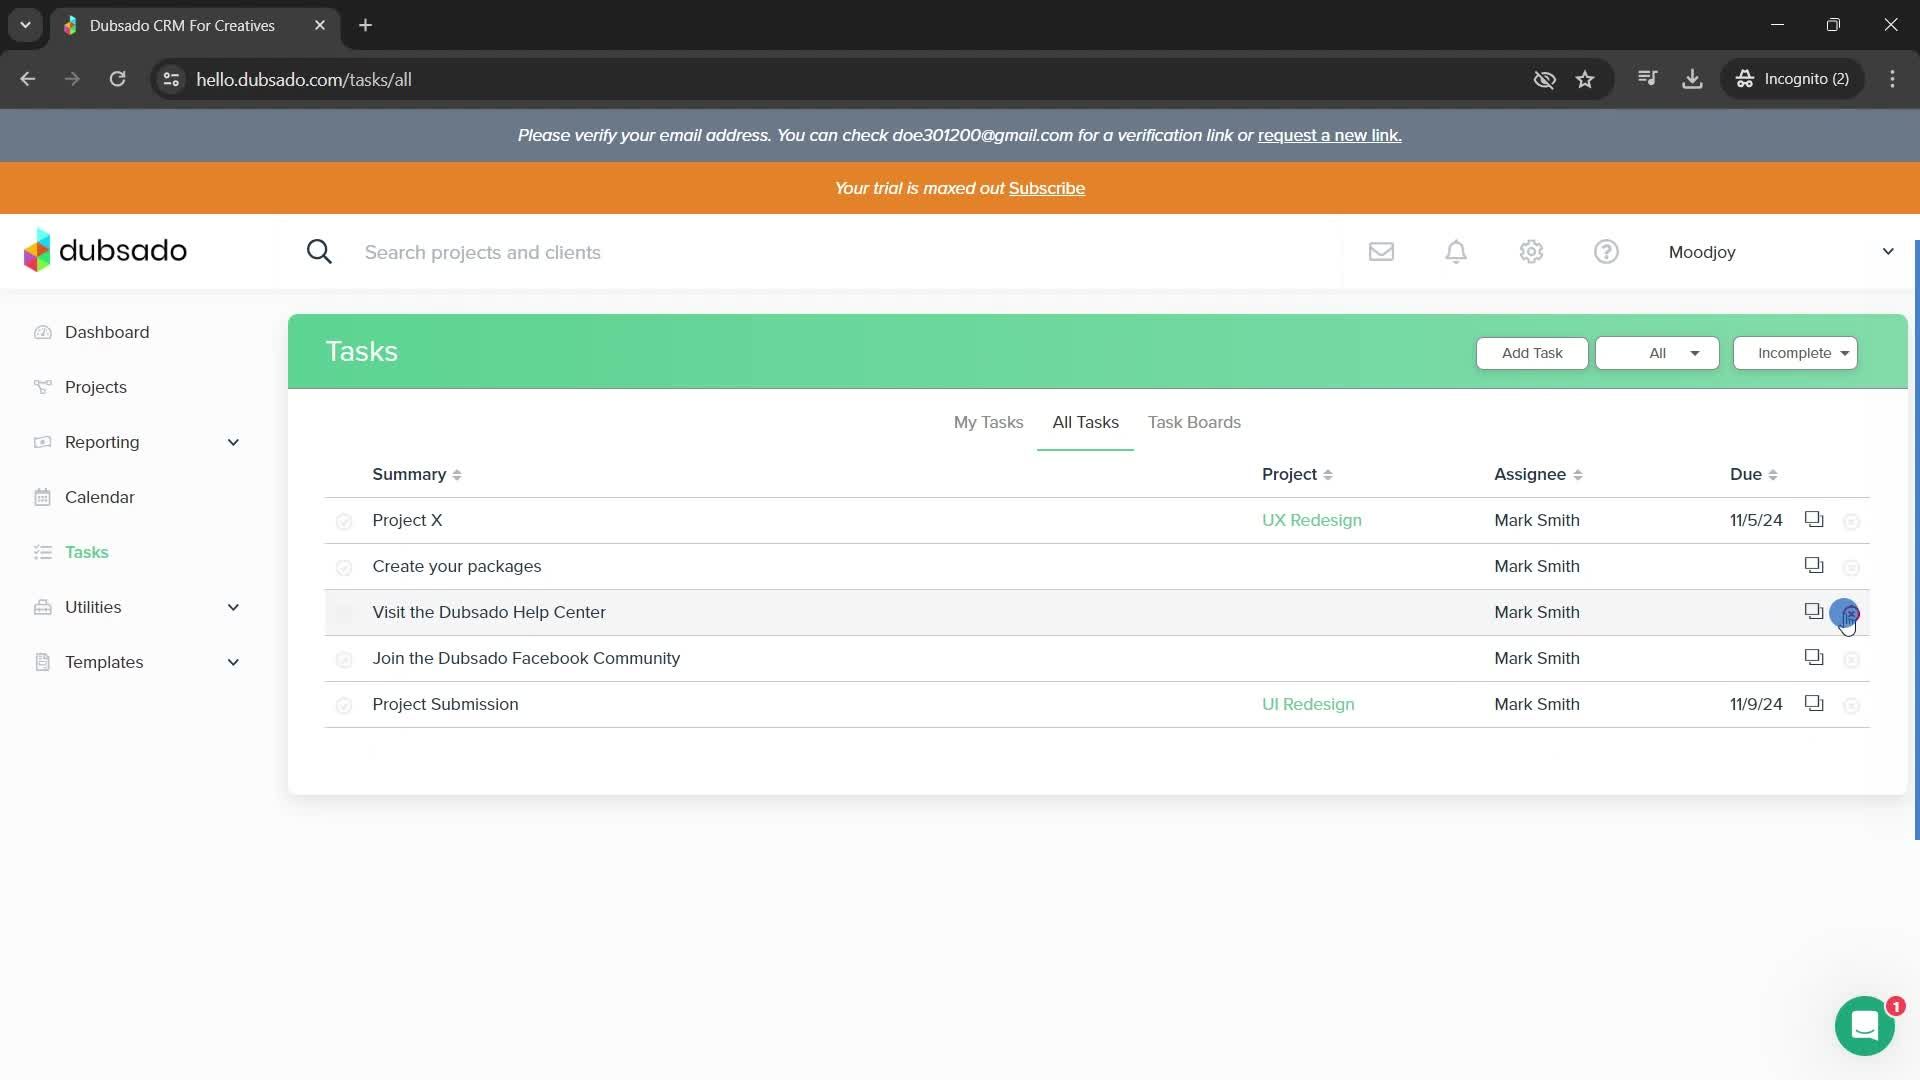
Task: Click the third-party cookies blocked eye icon
Action: 1544,79
